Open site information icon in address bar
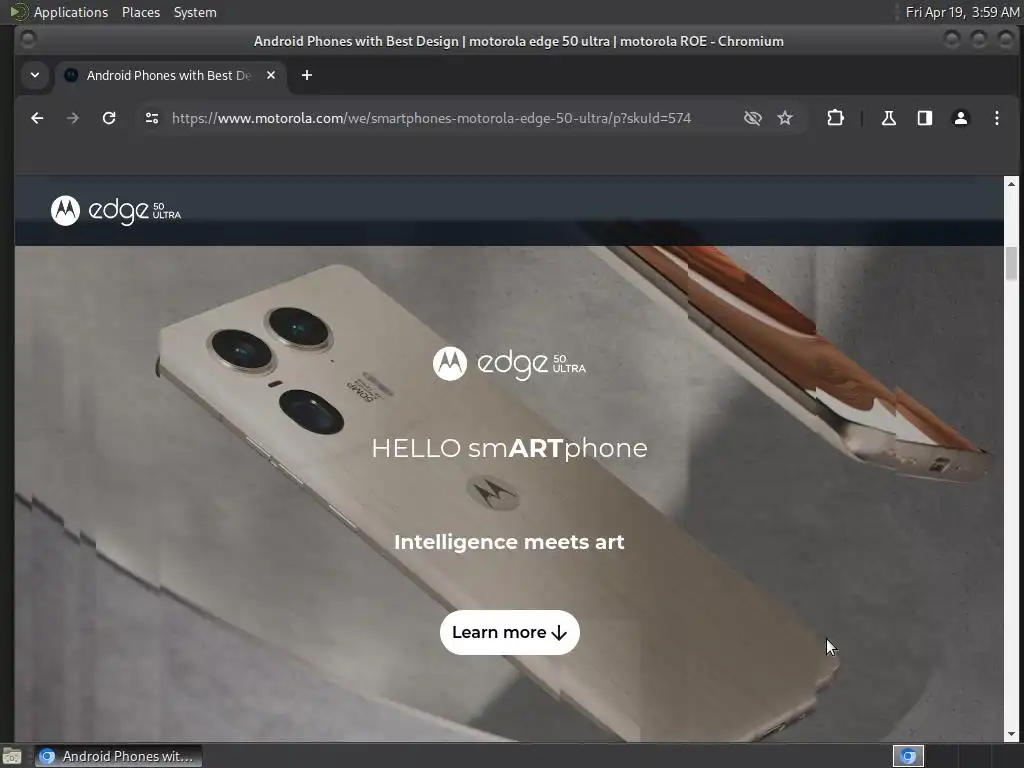This screenshot has width=1024, height=768. (152, 118)
